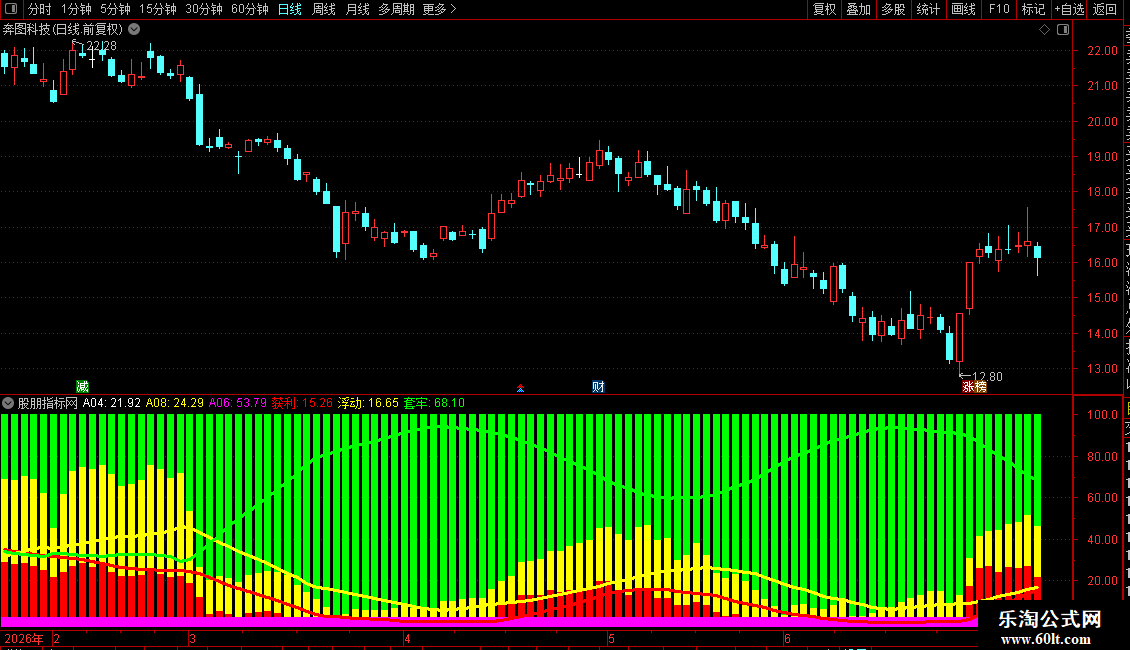This screenshot has width=1130, height=650.
Task: Click the A04: 21.92 indicator value
Action: click(112, 404)
